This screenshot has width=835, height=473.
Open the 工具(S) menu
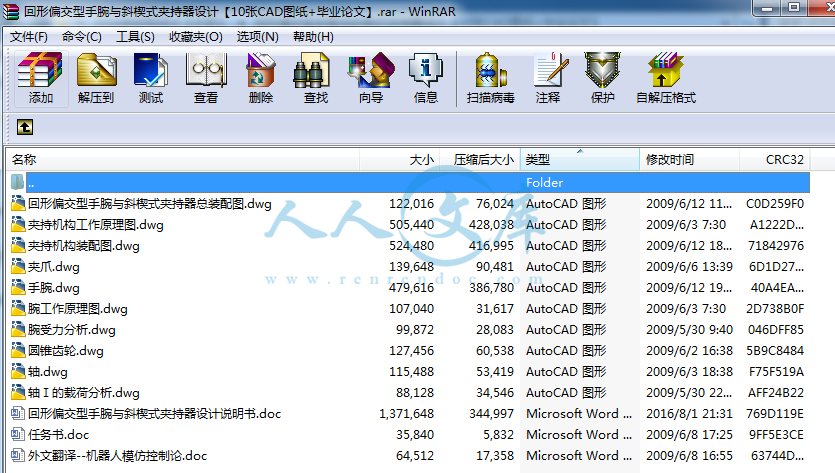point(135,37)
